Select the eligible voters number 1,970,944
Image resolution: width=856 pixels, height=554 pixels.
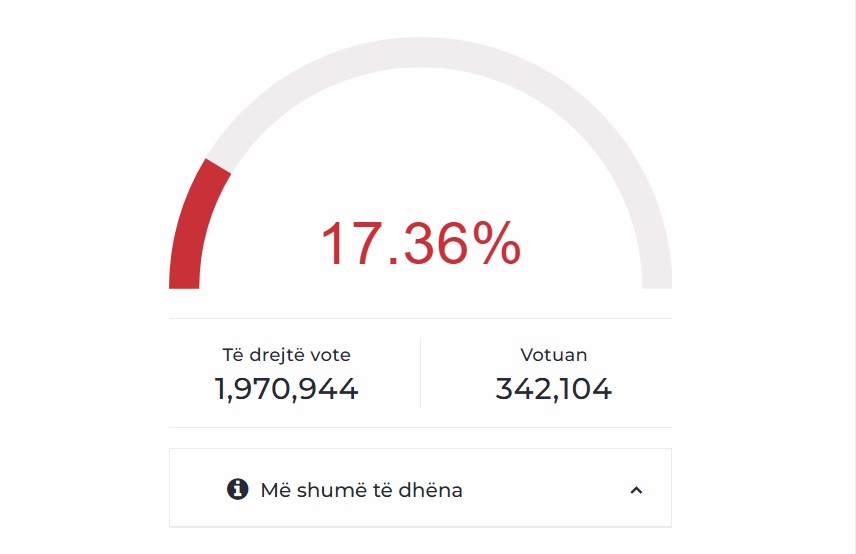point(287,389)
